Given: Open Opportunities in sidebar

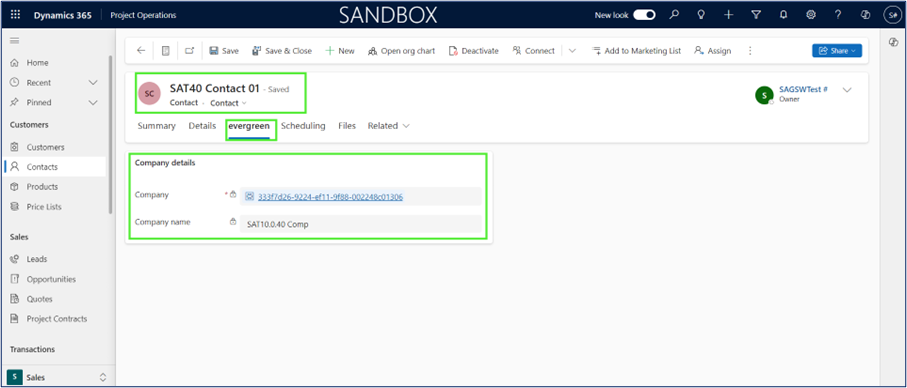Looking at the screenshot, I should click(51, 279).
